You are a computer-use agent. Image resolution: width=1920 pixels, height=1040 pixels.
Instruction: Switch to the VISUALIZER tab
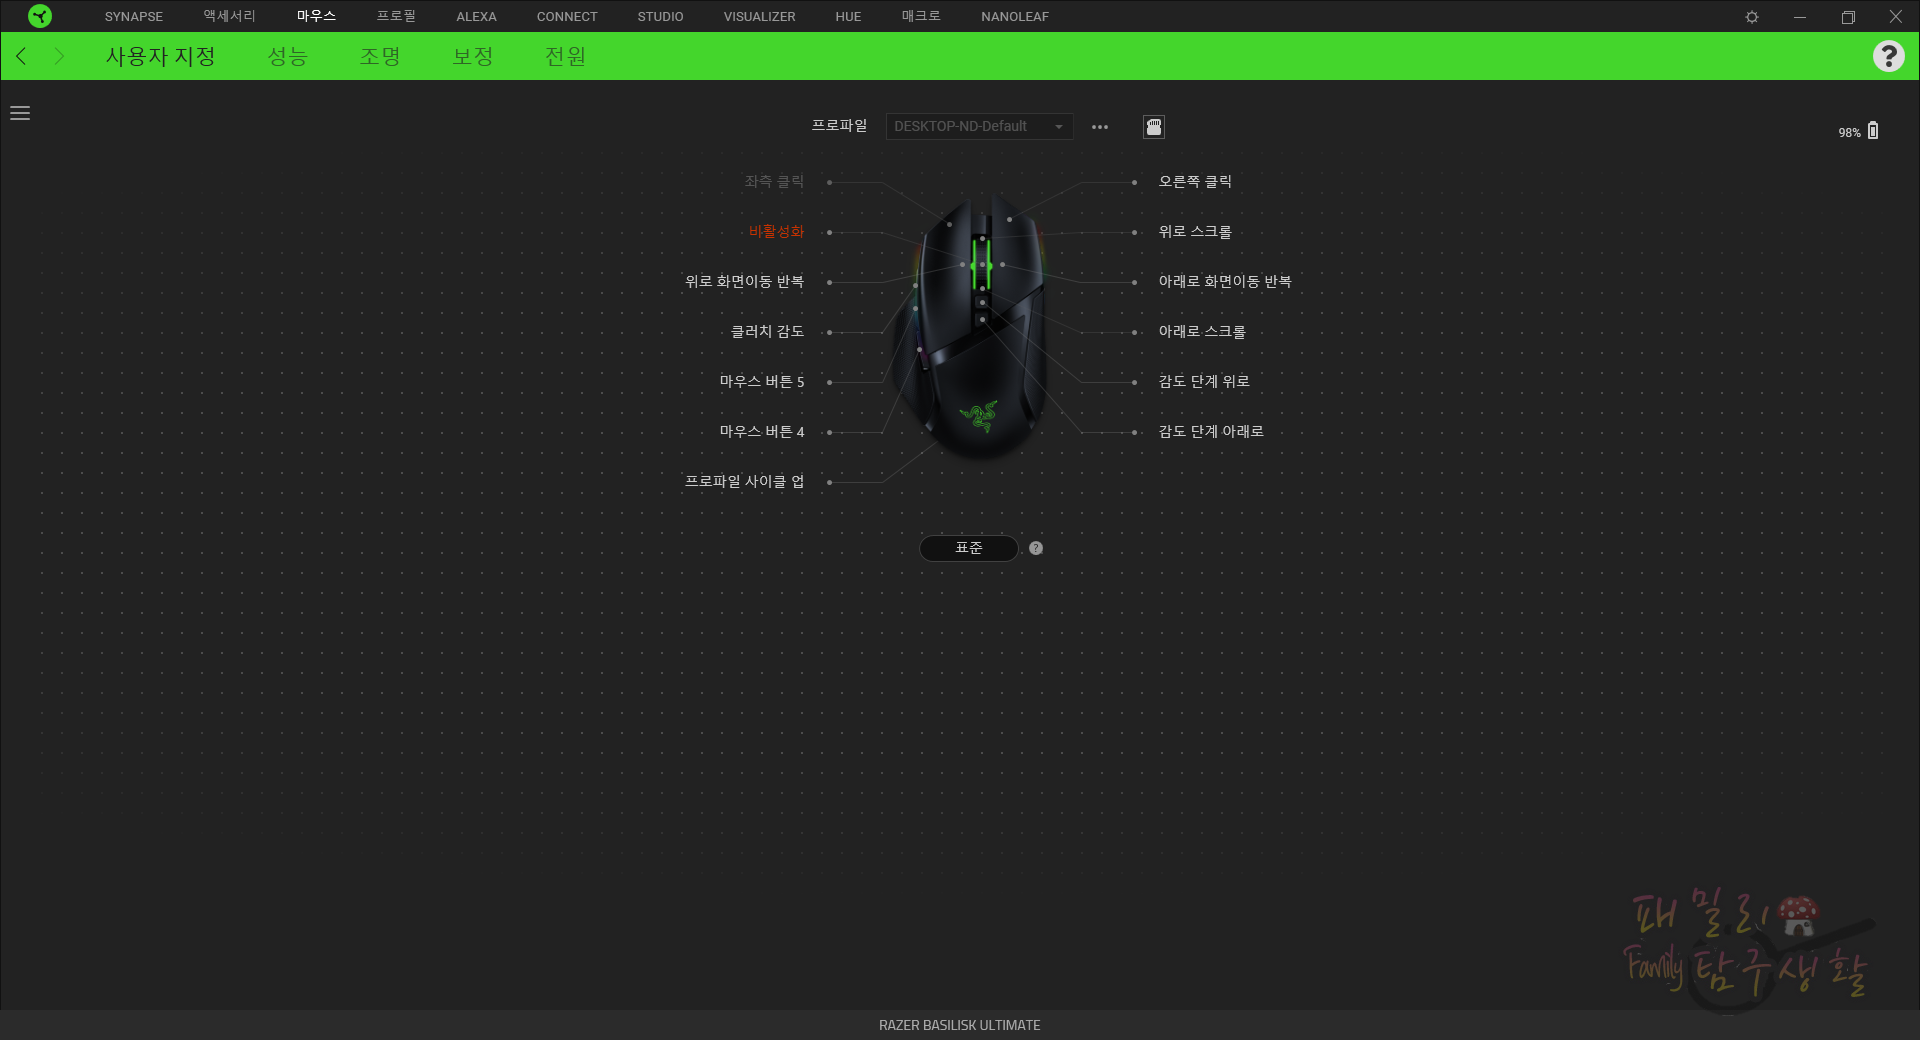(760, 17)
